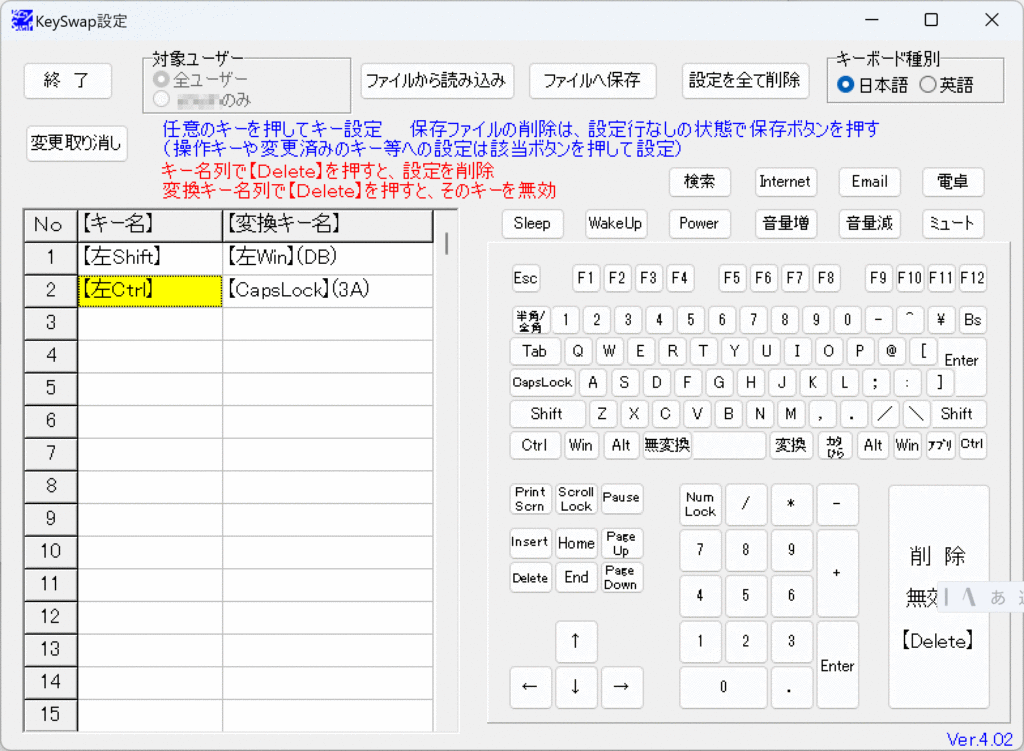Click the 変更取り消し undo button

tap(77, 144)
